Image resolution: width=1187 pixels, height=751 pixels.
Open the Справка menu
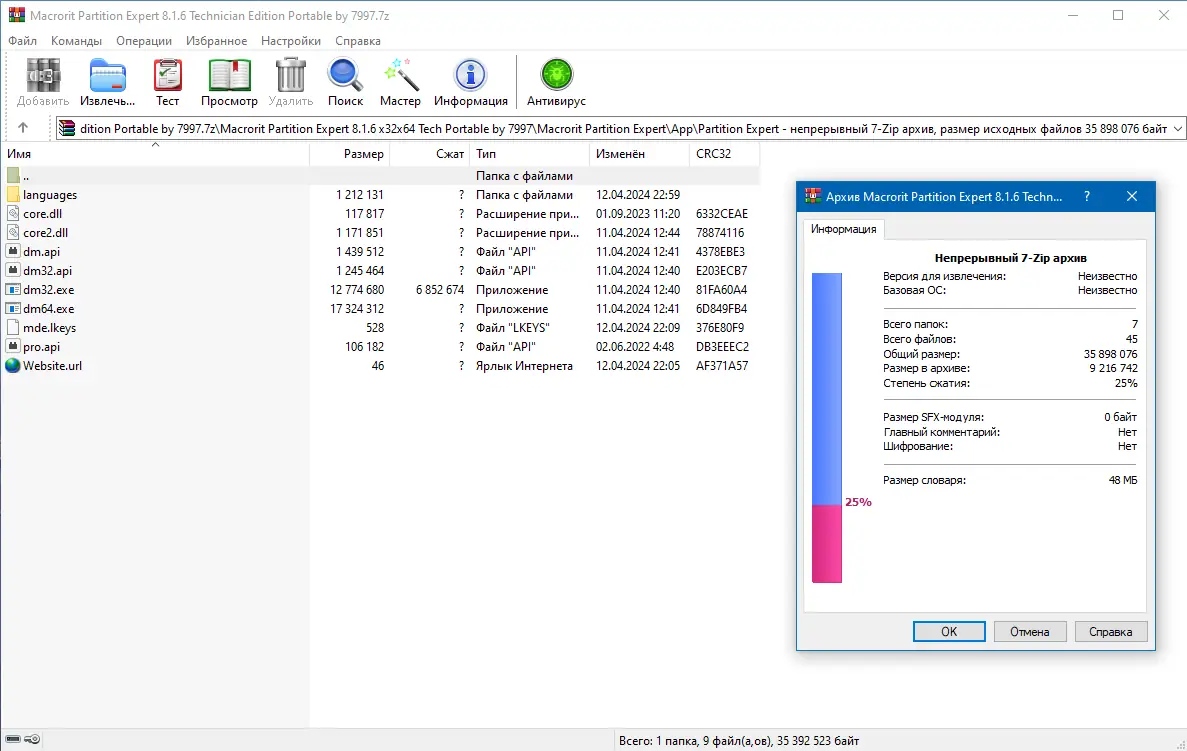coord(358,41)
